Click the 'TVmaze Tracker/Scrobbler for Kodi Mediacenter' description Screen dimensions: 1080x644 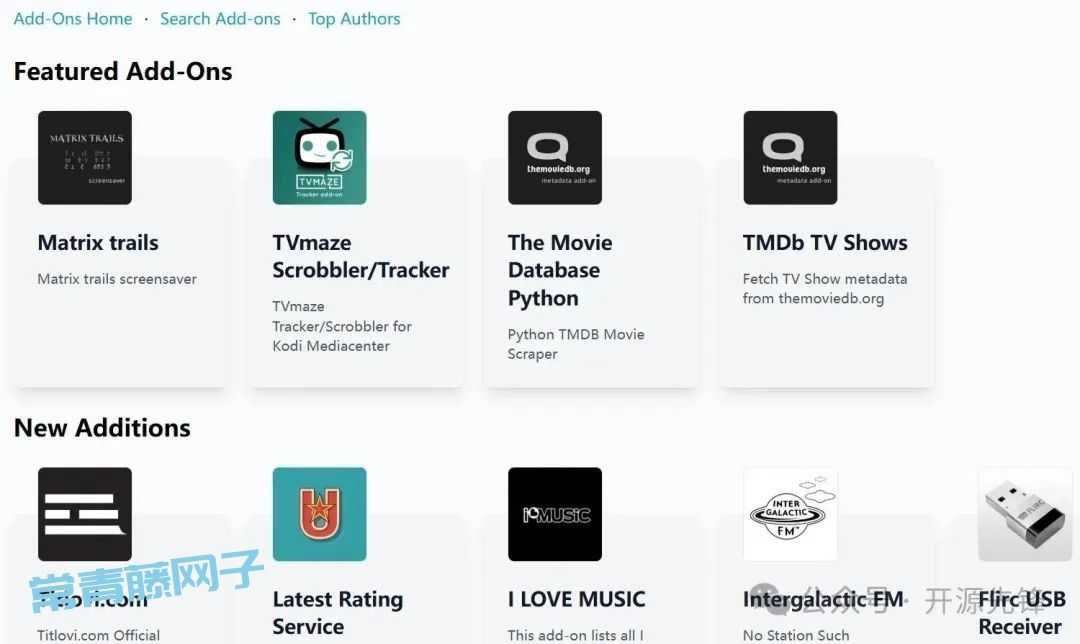(x=342, y=326)
